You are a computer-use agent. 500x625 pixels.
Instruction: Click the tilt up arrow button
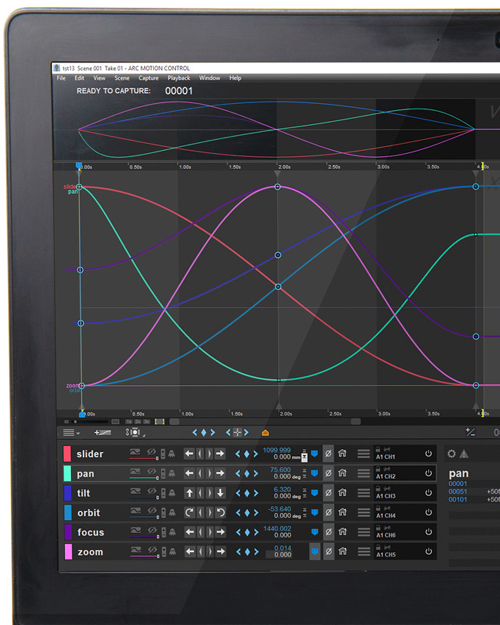189,493
